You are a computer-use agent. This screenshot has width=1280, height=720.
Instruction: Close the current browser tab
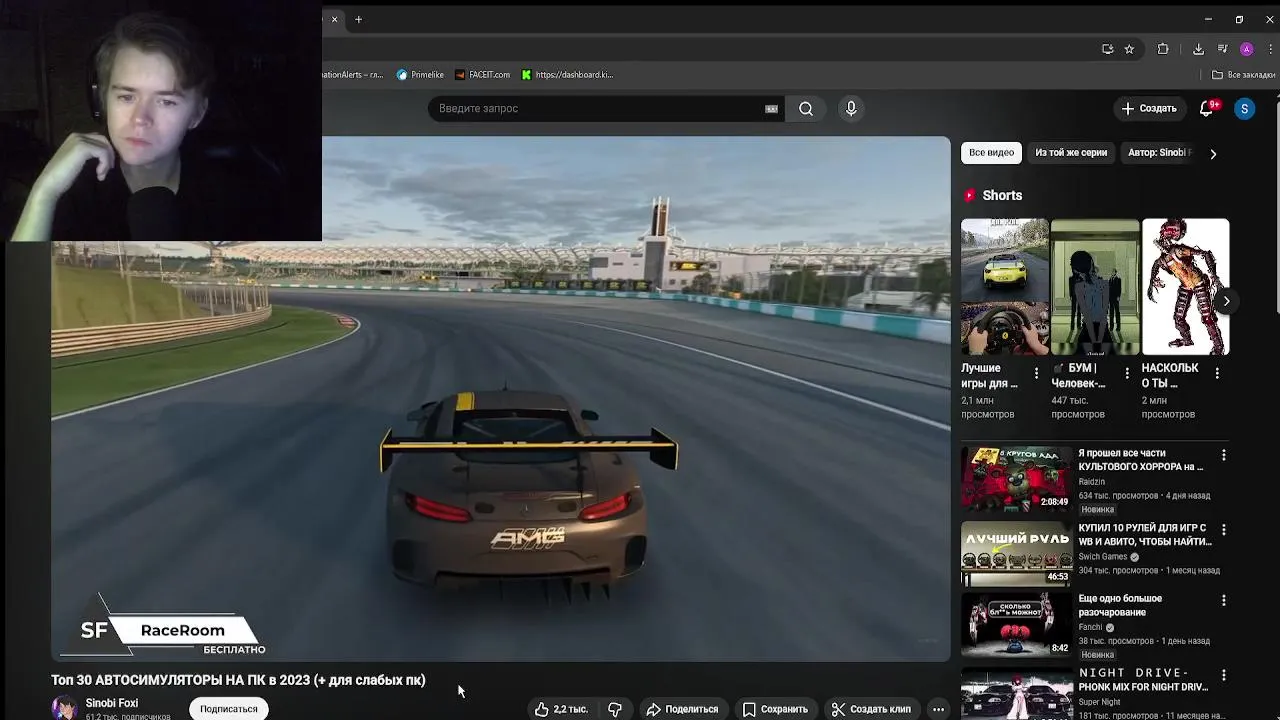(334, 19)
